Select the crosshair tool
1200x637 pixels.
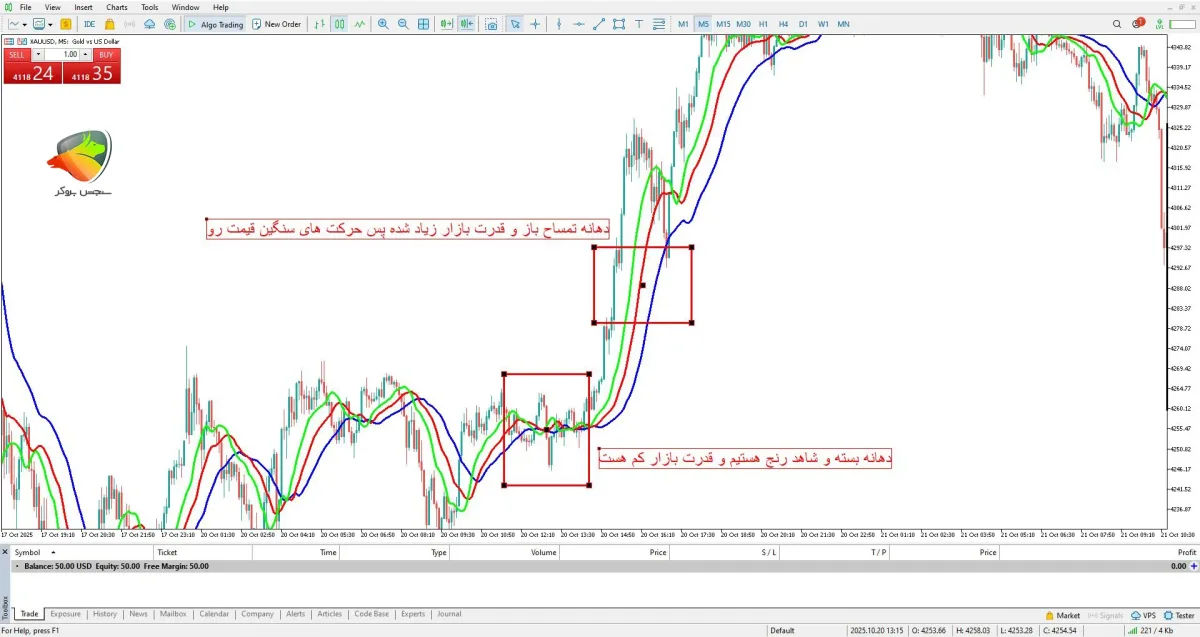tap(535, 24)
